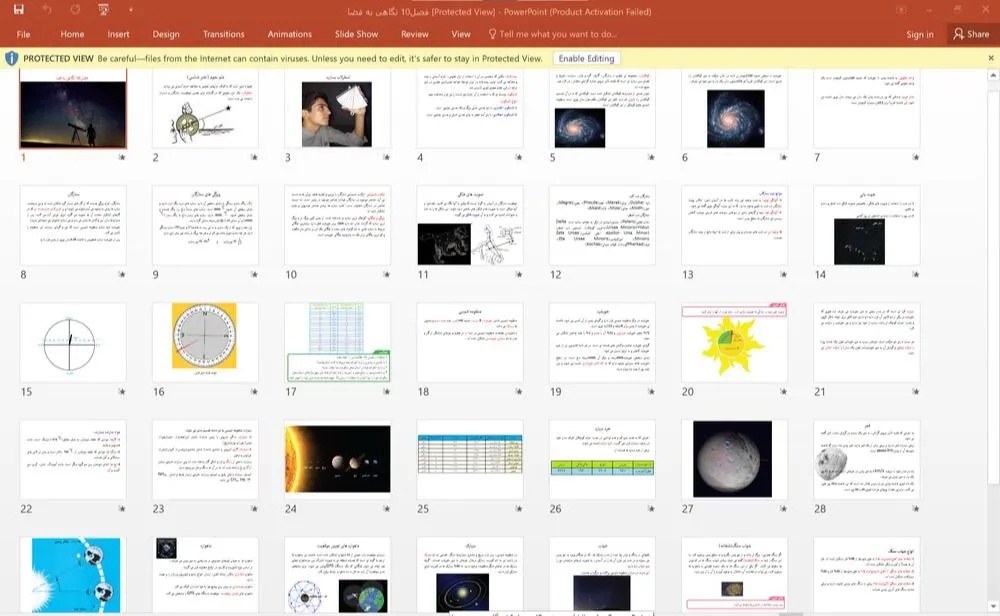Click the Save icon in title bar
Image resolution: width=1000 pixels, height=616 pixels.
pyautogui.click(x=18, y=10)
